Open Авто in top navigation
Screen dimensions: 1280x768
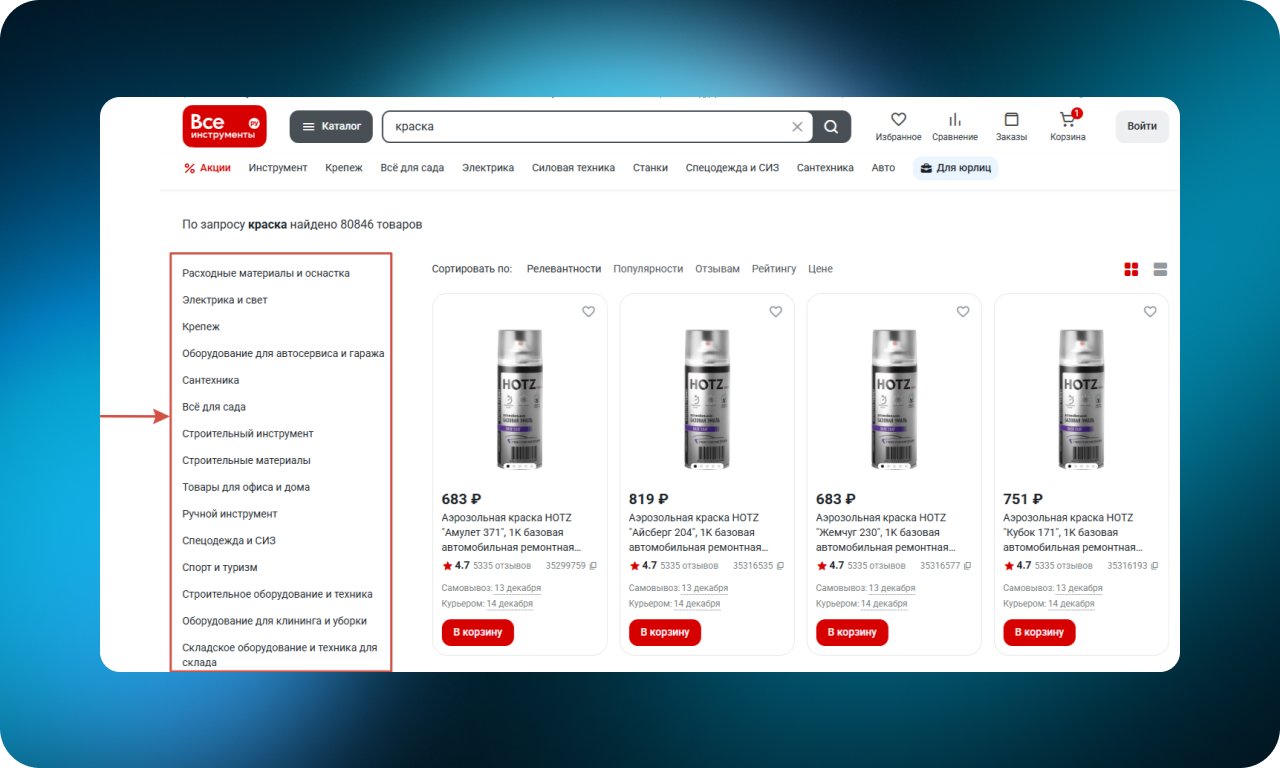[x=883, y=168]
